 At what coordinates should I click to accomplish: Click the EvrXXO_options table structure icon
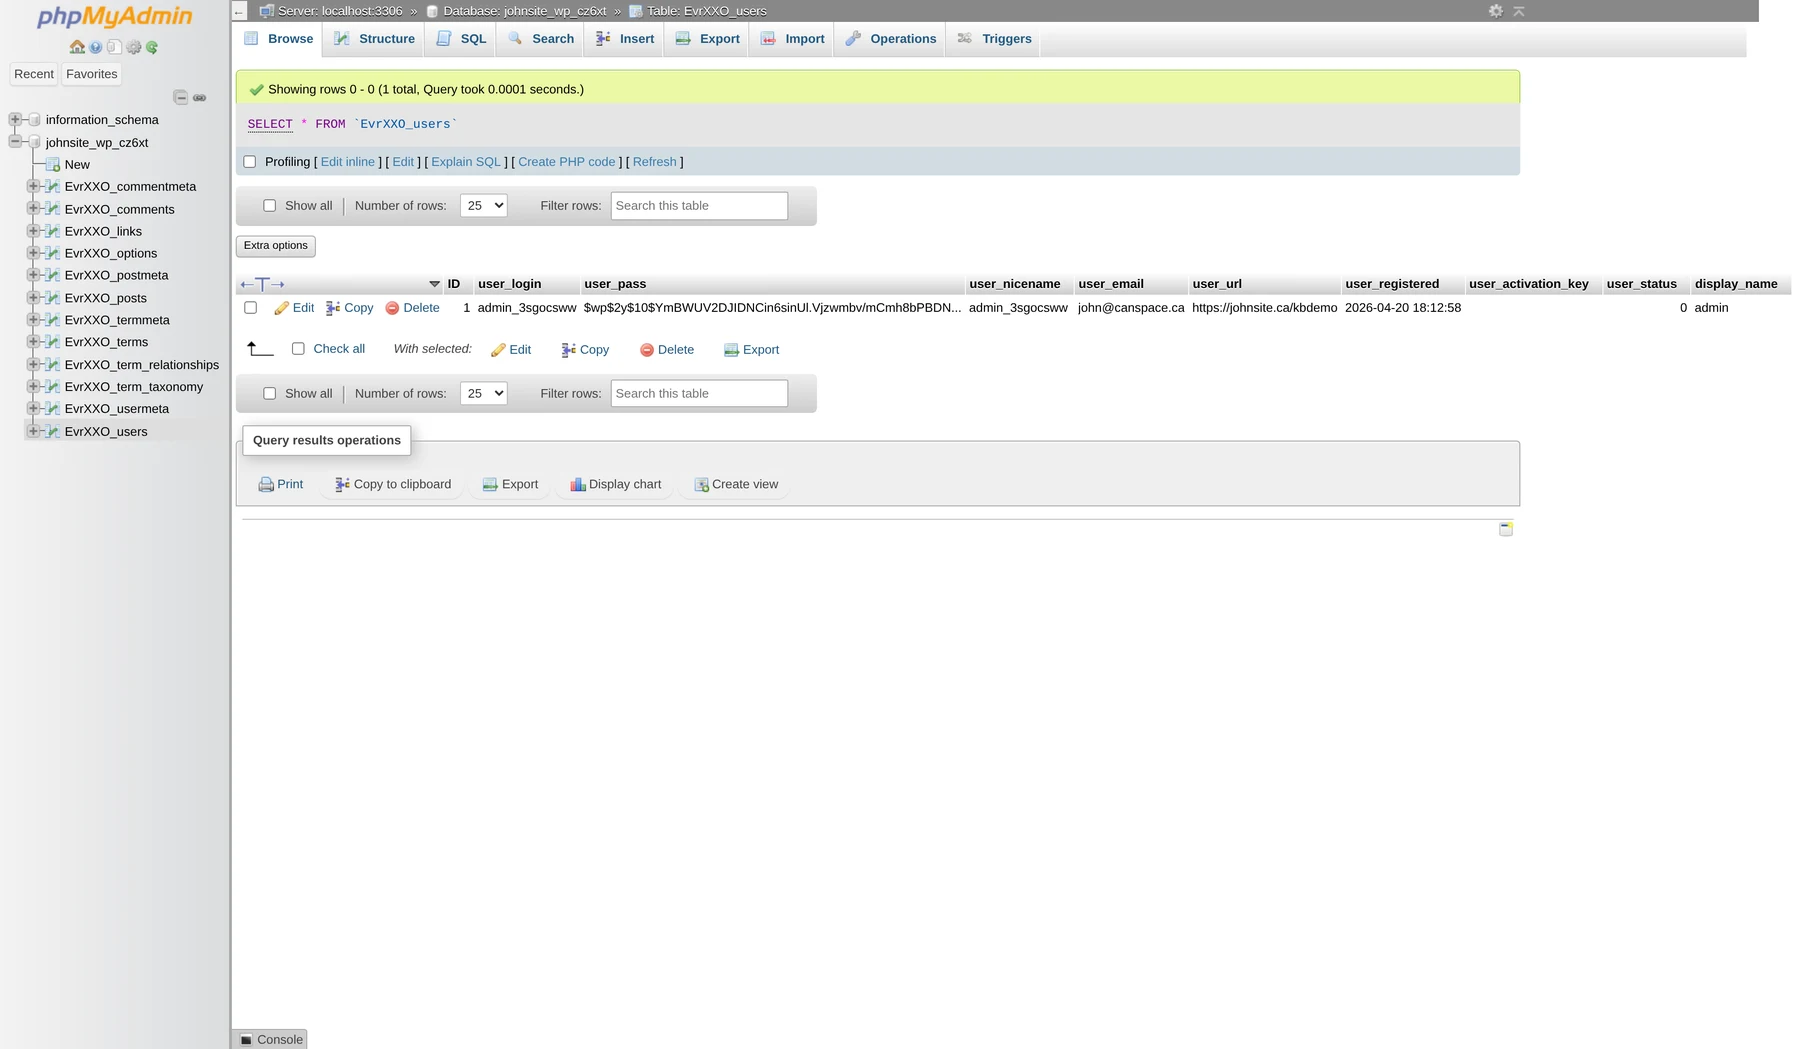coord(53,253)
